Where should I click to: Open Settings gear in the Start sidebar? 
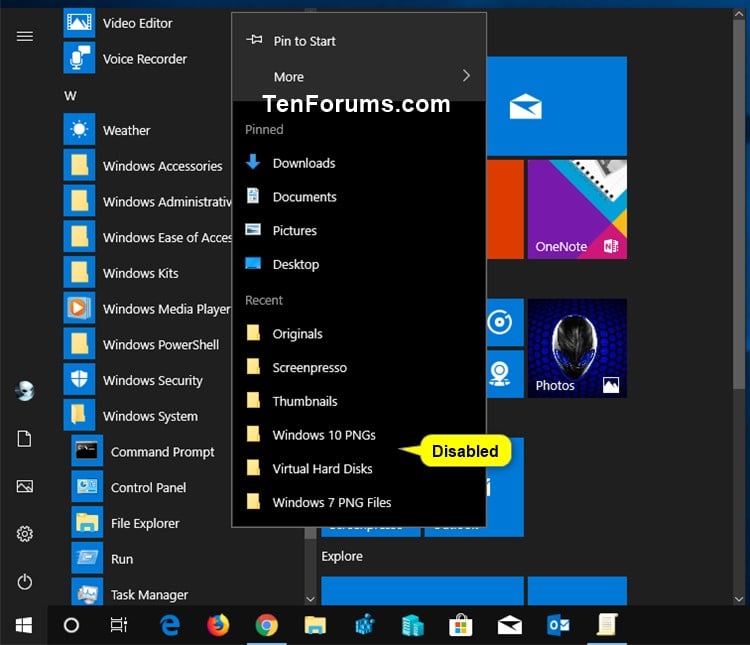click(25, 534)
